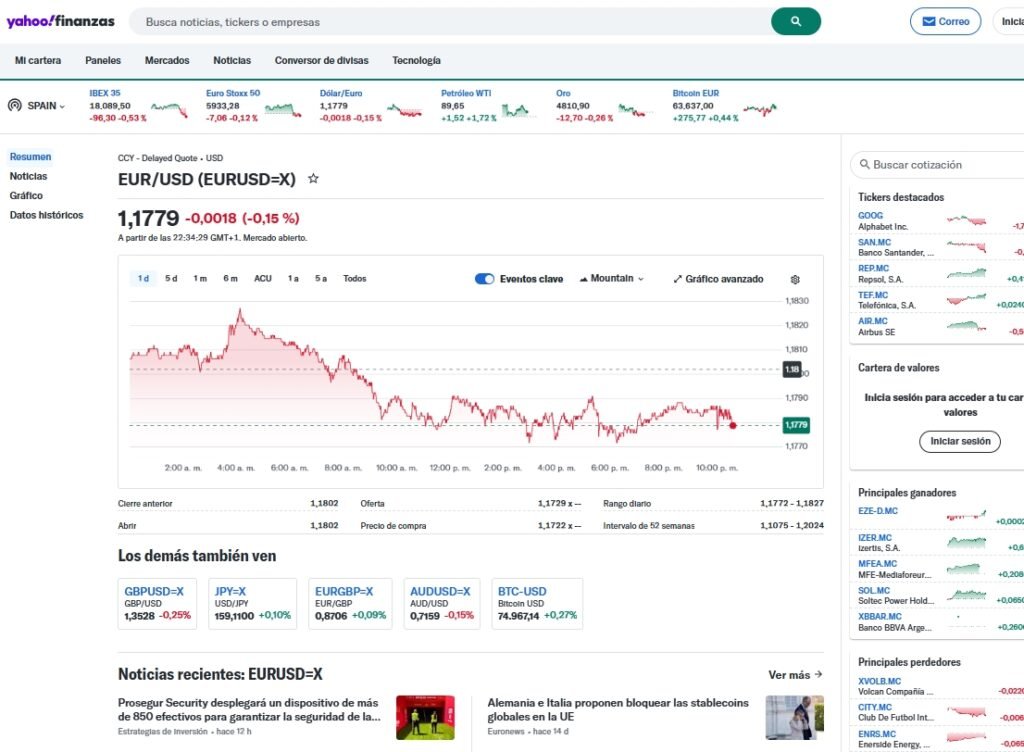Open the BTC-USD card

tap(537, 604)
